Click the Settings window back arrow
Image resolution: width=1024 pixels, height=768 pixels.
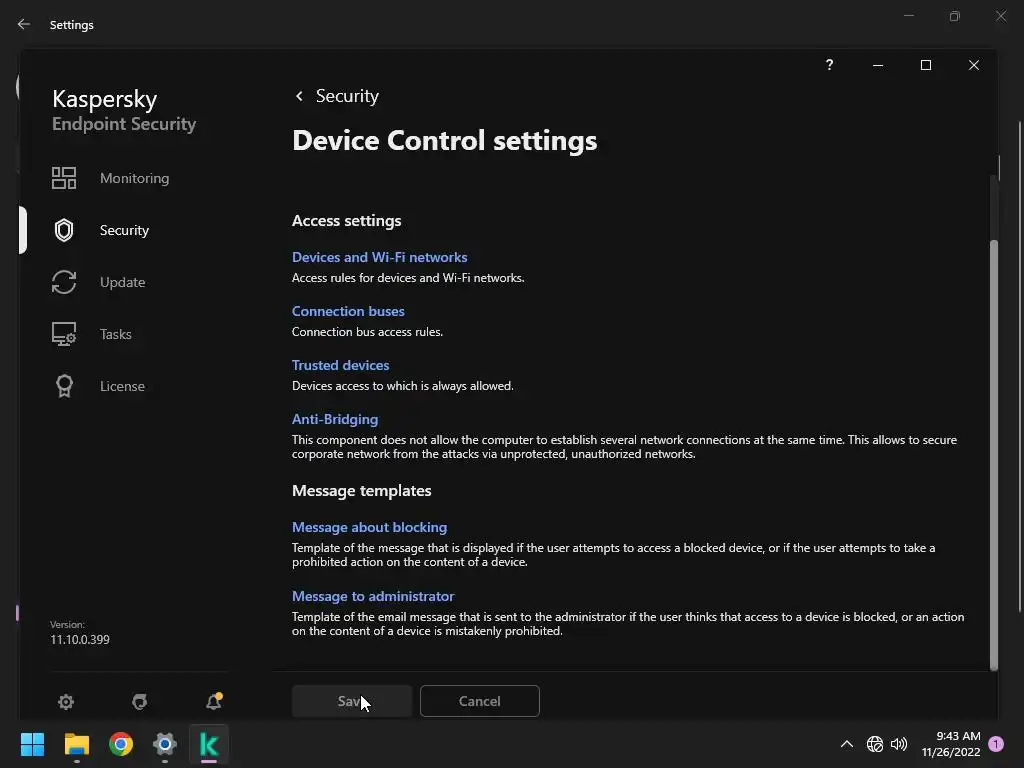pos(24,24)
